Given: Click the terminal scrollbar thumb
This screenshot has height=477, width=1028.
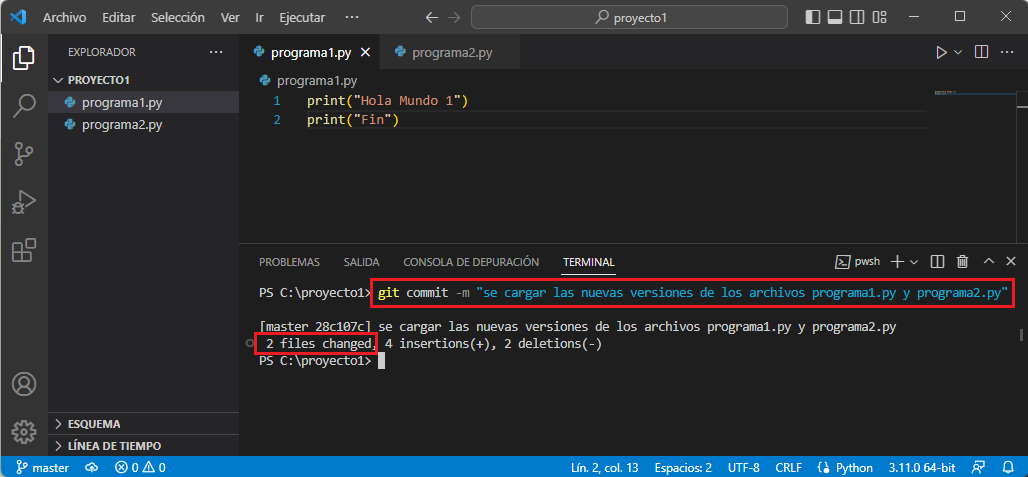Looking at the screenshot, I should click(x=1021, y=334).
